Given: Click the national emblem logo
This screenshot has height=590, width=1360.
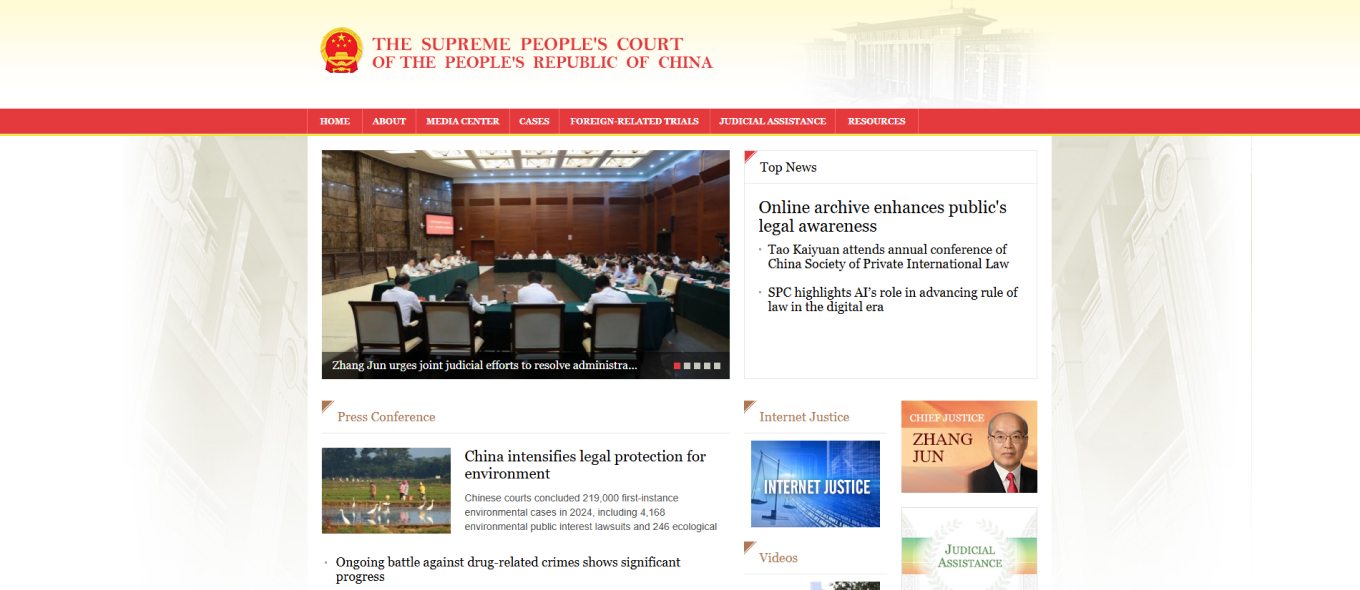Looking at the screenshot, I should coord(341,52).
